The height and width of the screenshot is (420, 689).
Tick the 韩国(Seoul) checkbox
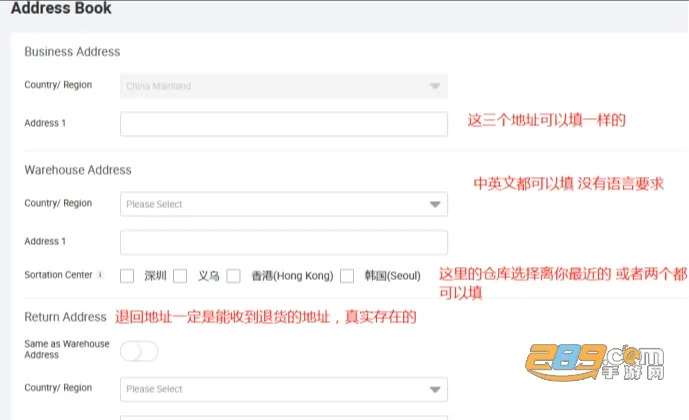click(x=347, y=276)
